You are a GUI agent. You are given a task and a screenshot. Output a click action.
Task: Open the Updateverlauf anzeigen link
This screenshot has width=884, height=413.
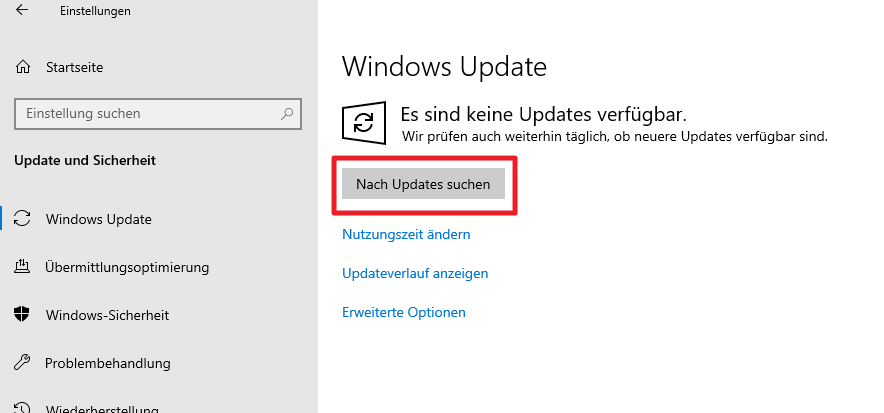coord(415,273)
